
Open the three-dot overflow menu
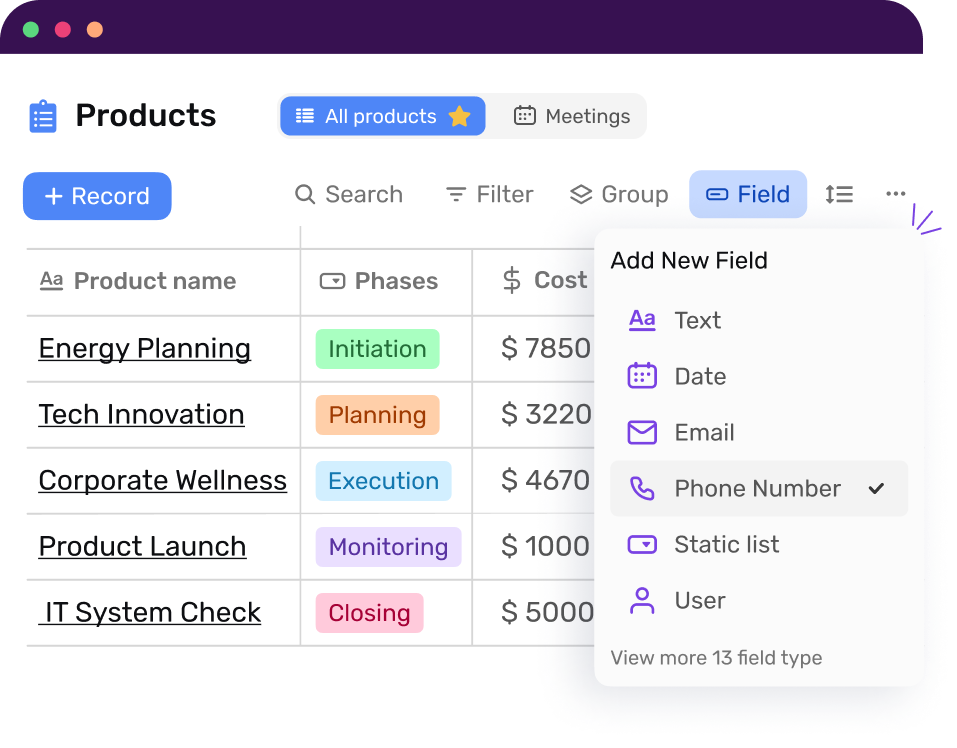tap(895, 194)
